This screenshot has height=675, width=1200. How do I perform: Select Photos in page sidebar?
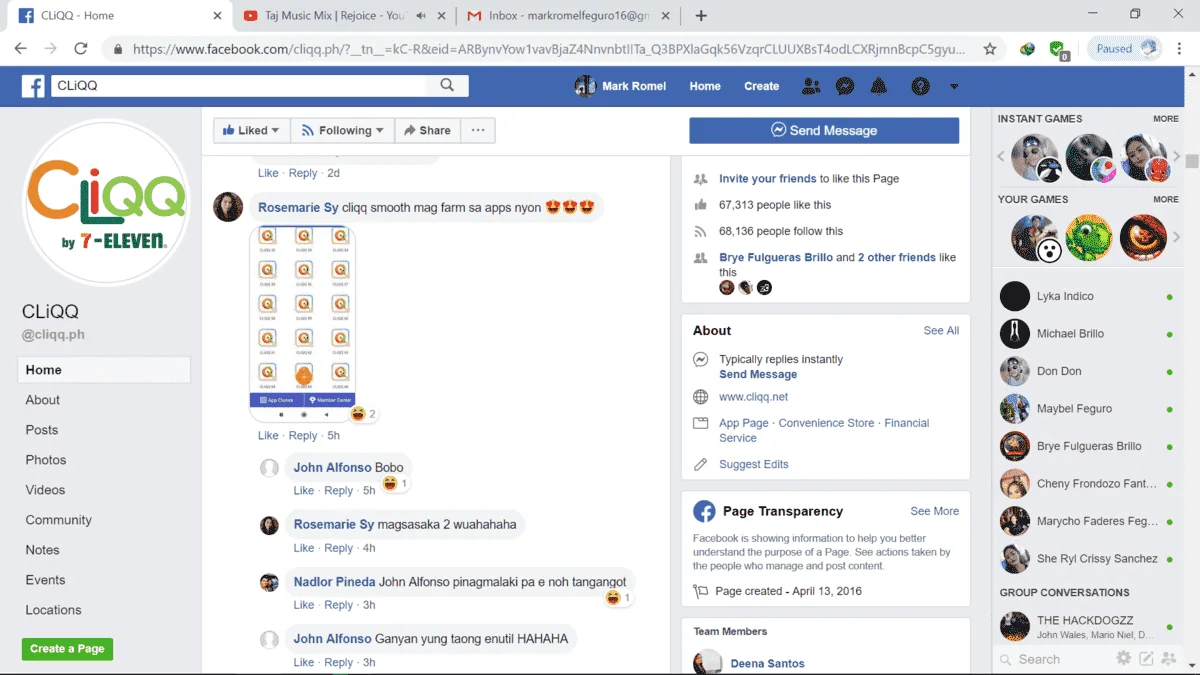click(46, 460)
